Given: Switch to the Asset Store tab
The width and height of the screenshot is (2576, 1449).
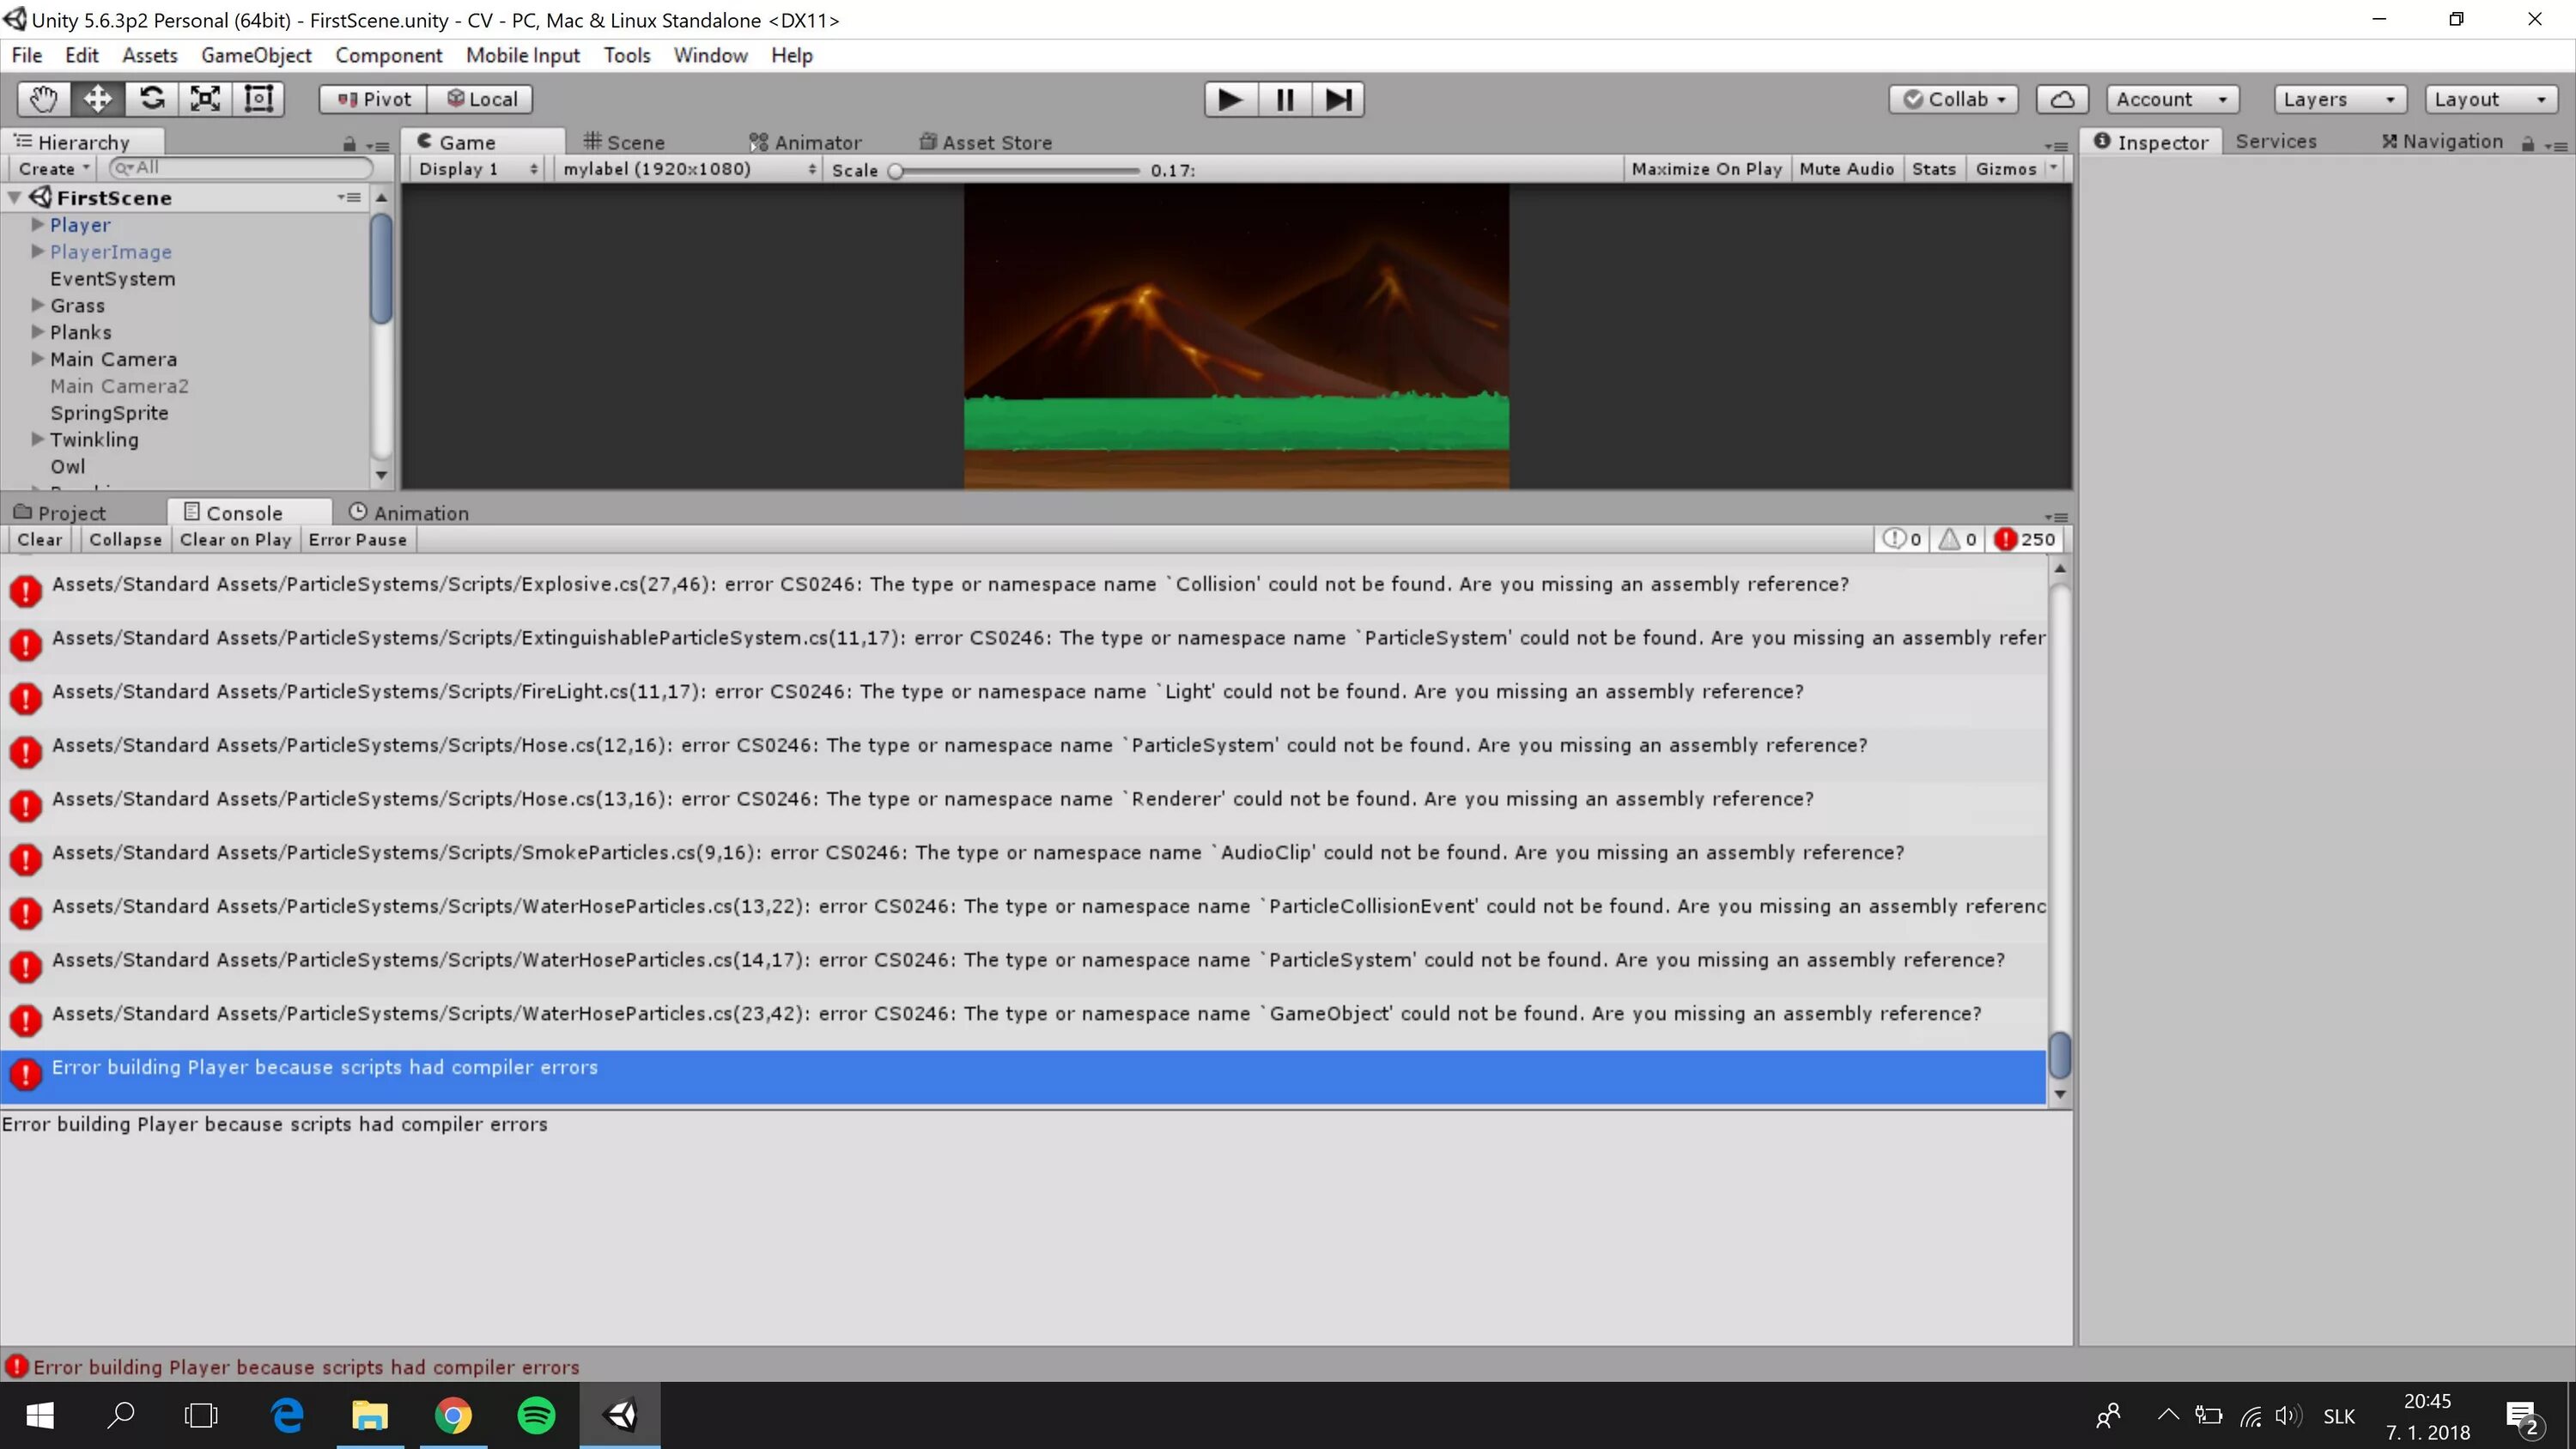Looking at the screenshot, I should tap(986, 142).
